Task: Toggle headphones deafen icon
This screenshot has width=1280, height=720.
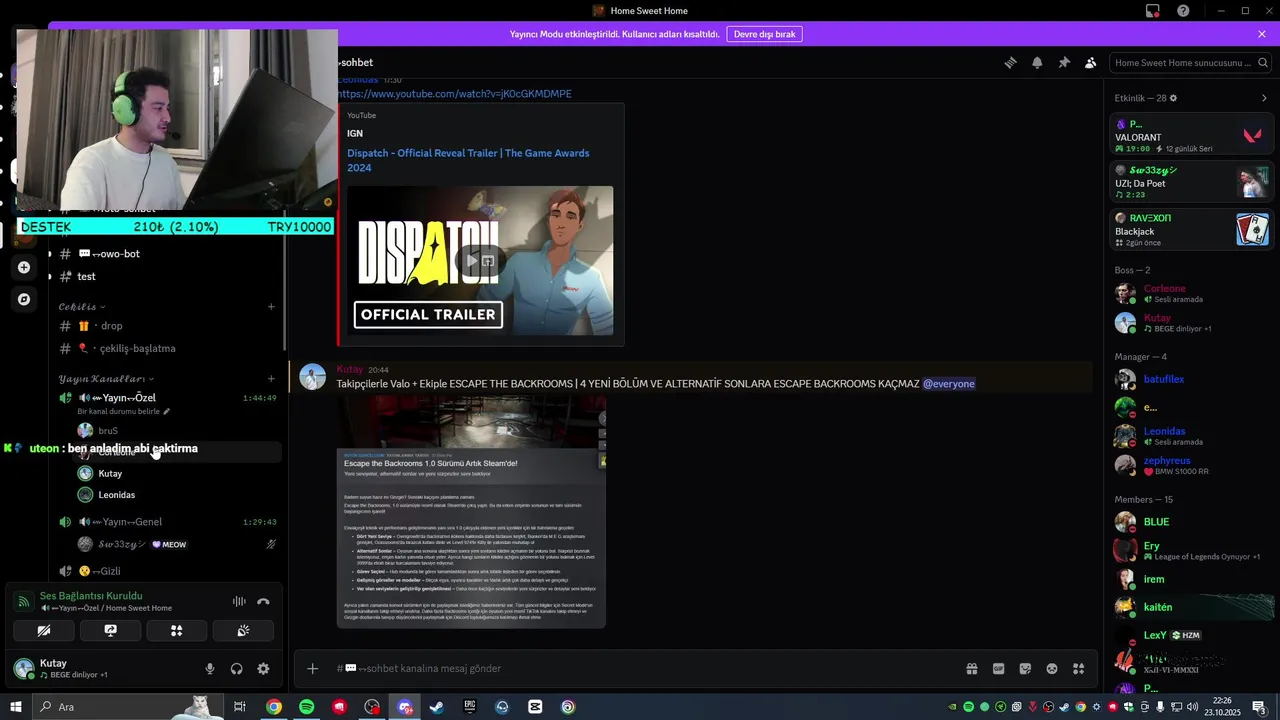Action: click(237, 669)
